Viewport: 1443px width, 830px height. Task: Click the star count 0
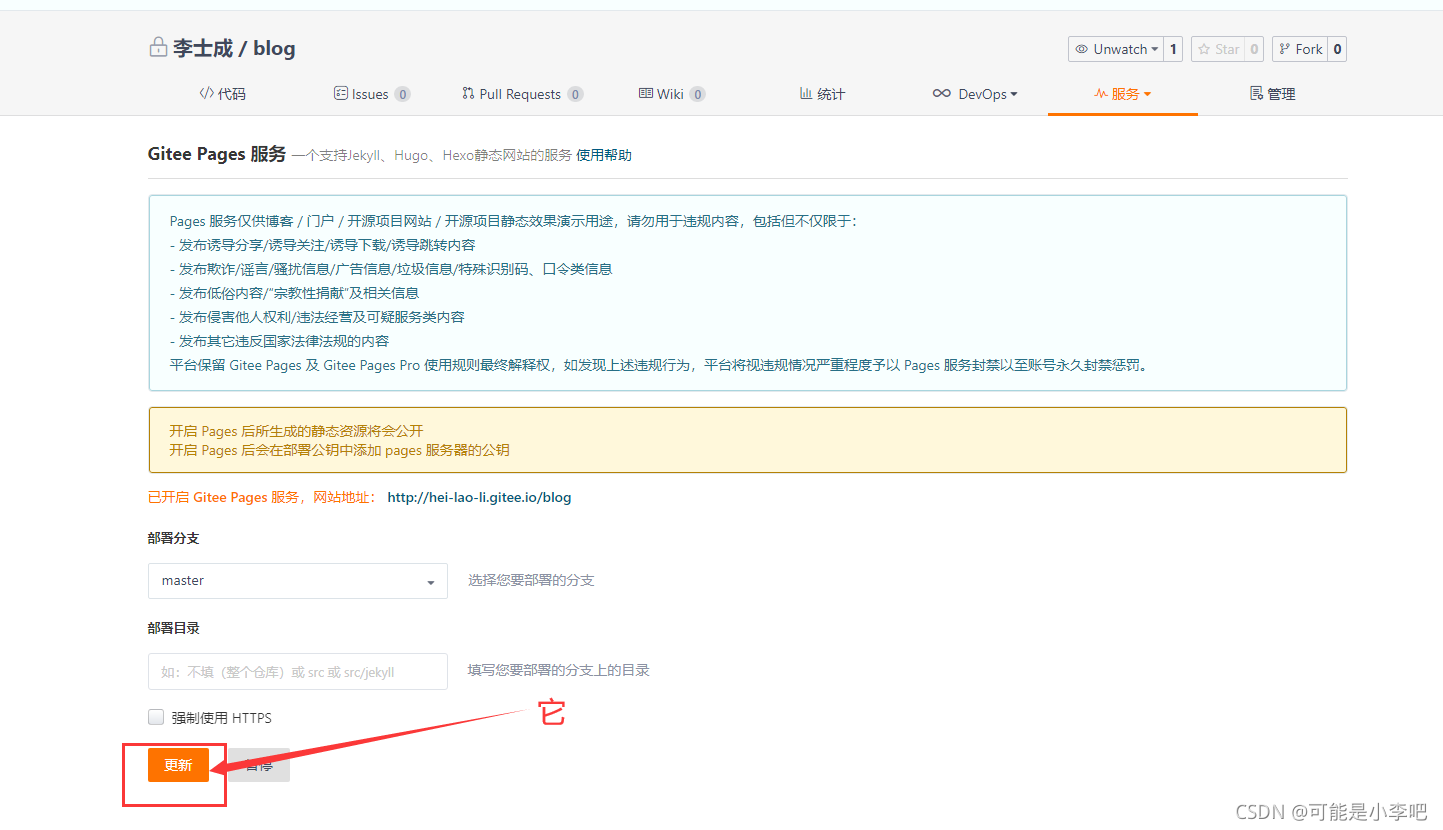[x=1254, y=49]
